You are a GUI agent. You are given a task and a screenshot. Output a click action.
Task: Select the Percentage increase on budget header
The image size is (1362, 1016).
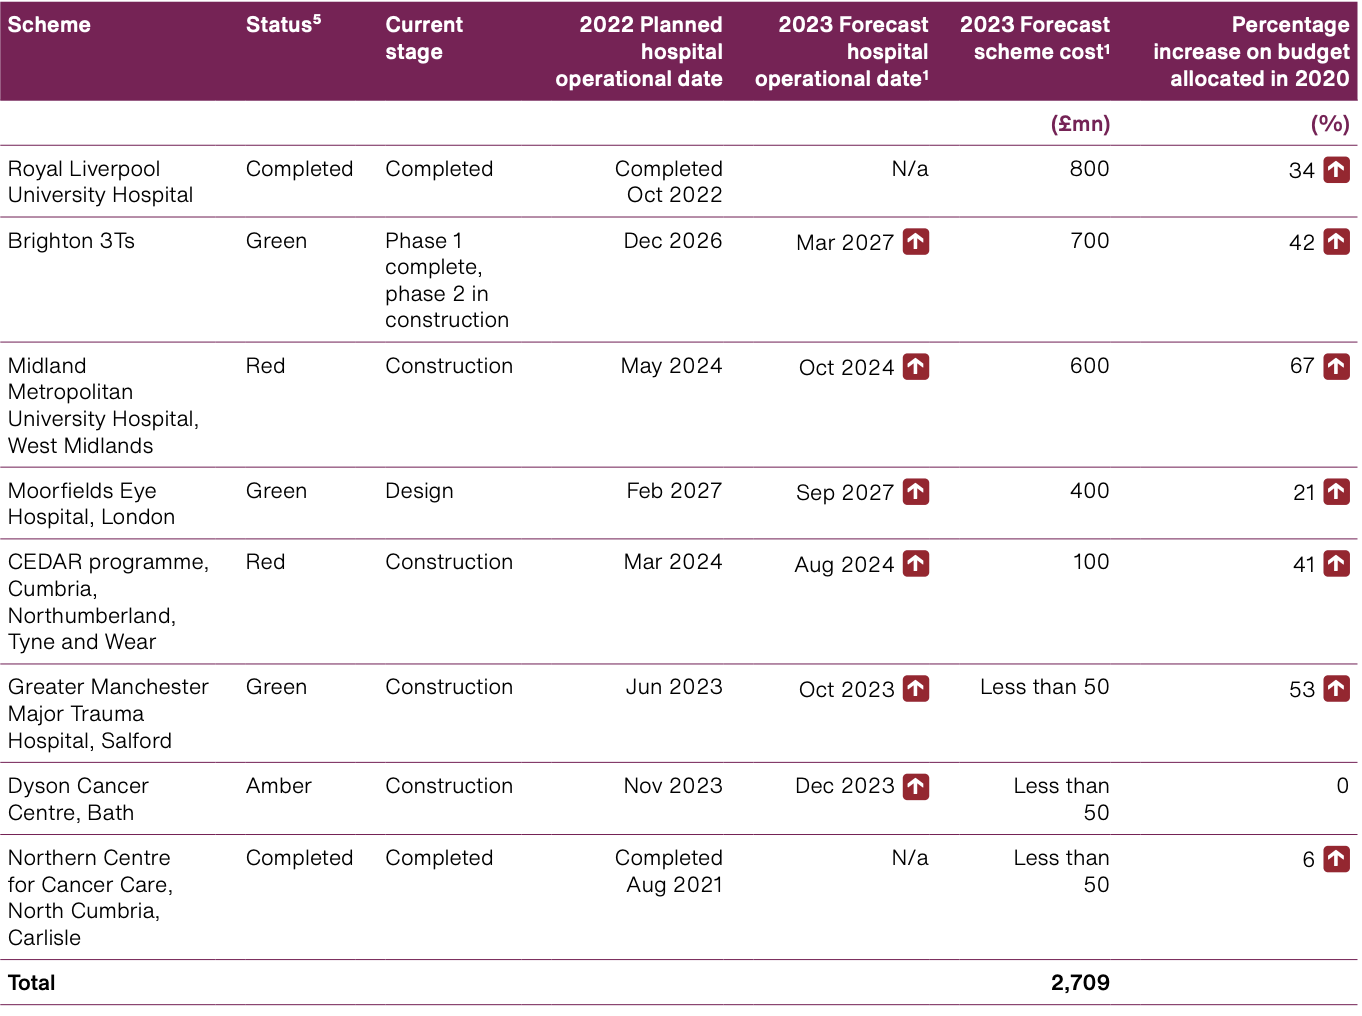tap(1251, 52)
